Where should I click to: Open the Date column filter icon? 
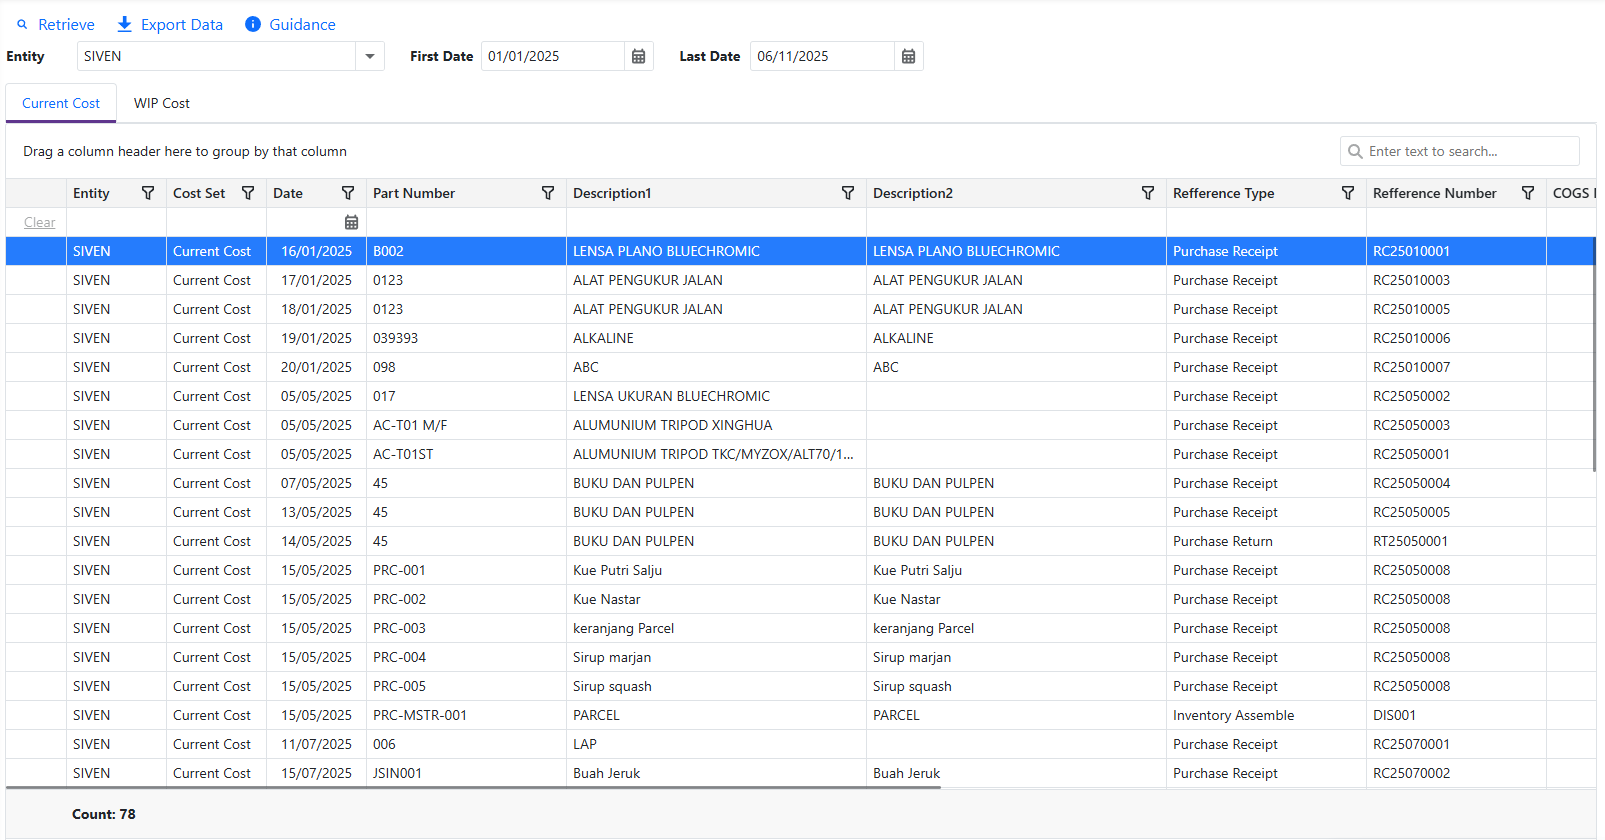(x=348, y=193)
